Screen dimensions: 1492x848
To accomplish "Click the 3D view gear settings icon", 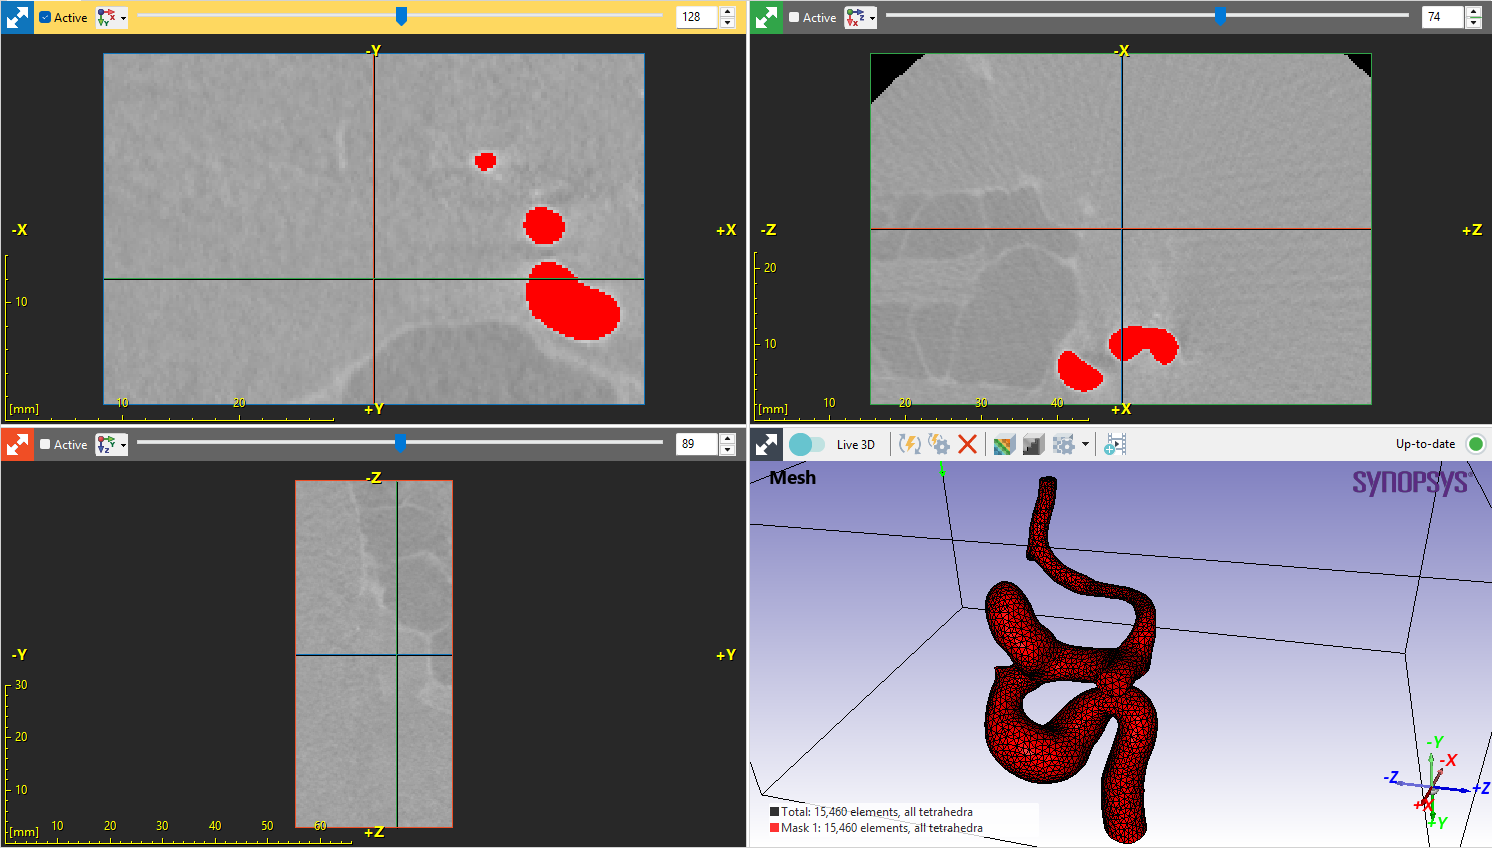I will click(1063, 444).
